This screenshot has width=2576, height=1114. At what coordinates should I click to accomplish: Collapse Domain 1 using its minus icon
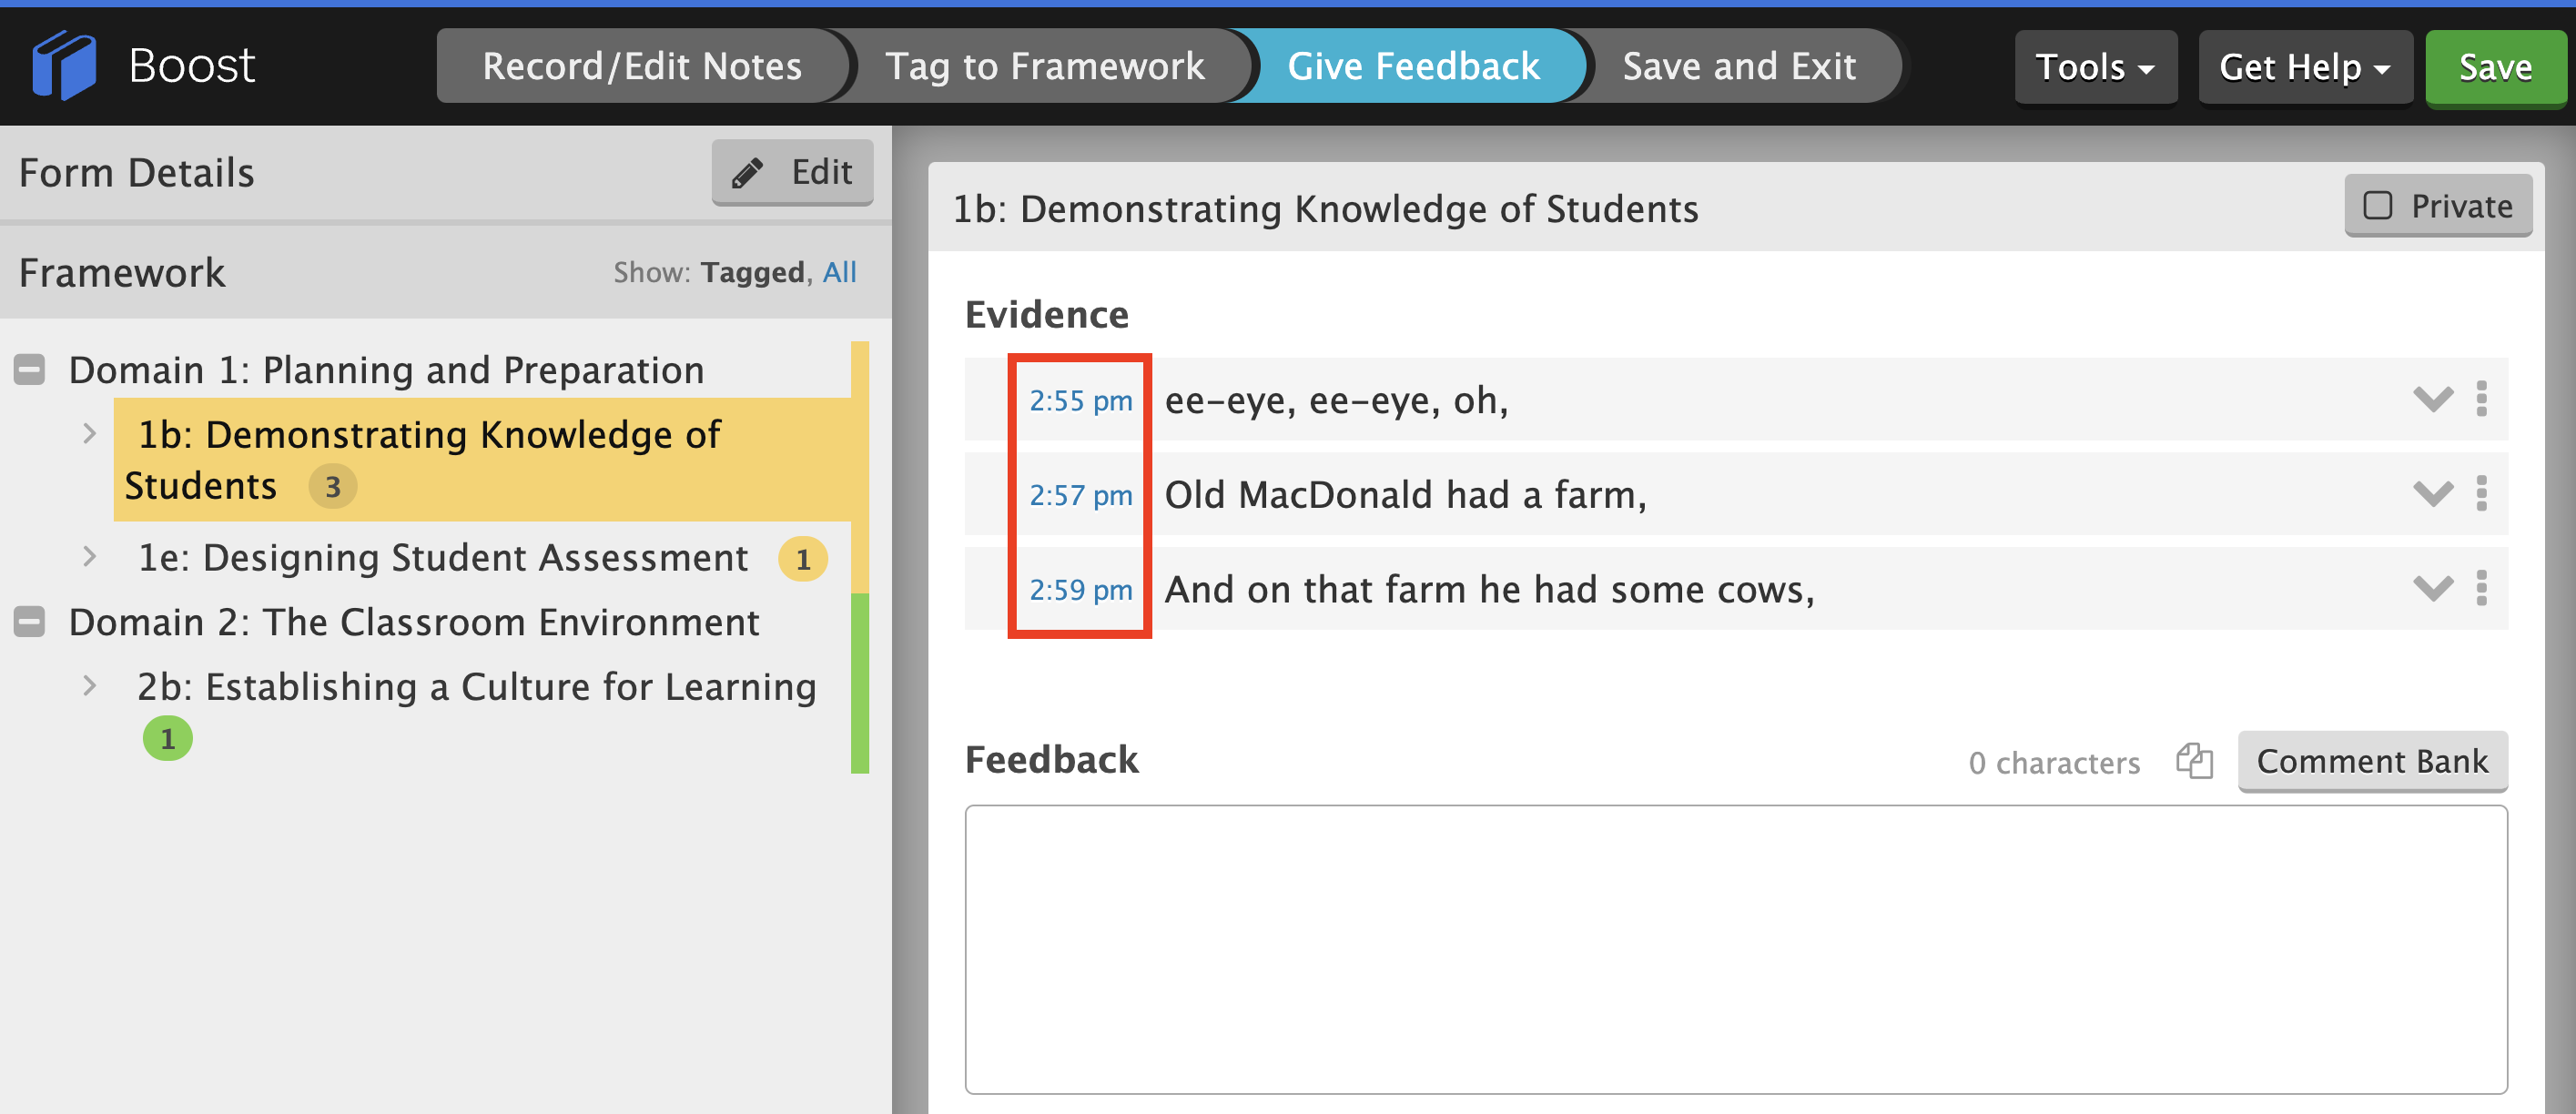pos(29,370)
